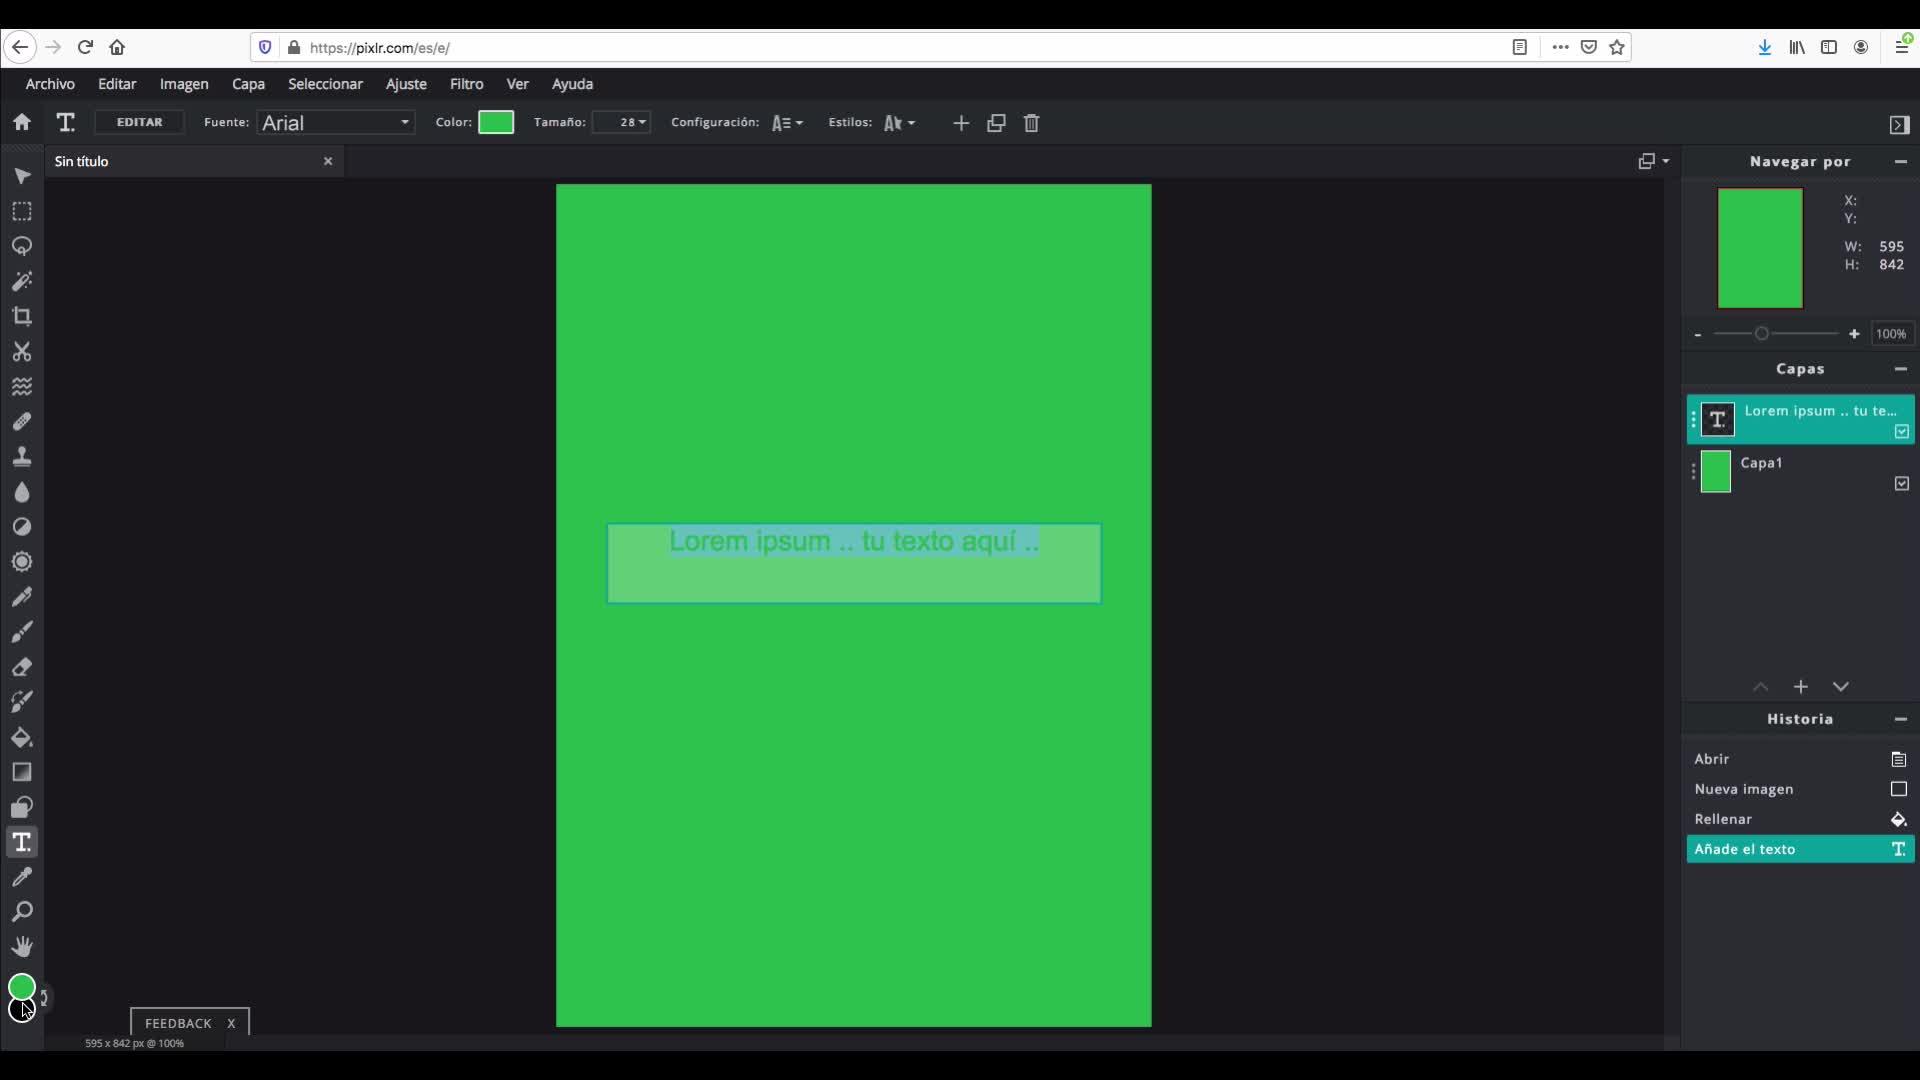The width and height of the screenshot is (1920, 1080).
Task: Open the Ajuste menu
Action: click(x=406, y=84)
